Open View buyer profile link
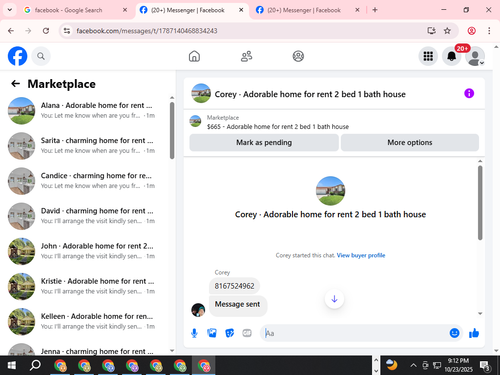500x375 pixels. pyautogui.click(x=361, y=255)
